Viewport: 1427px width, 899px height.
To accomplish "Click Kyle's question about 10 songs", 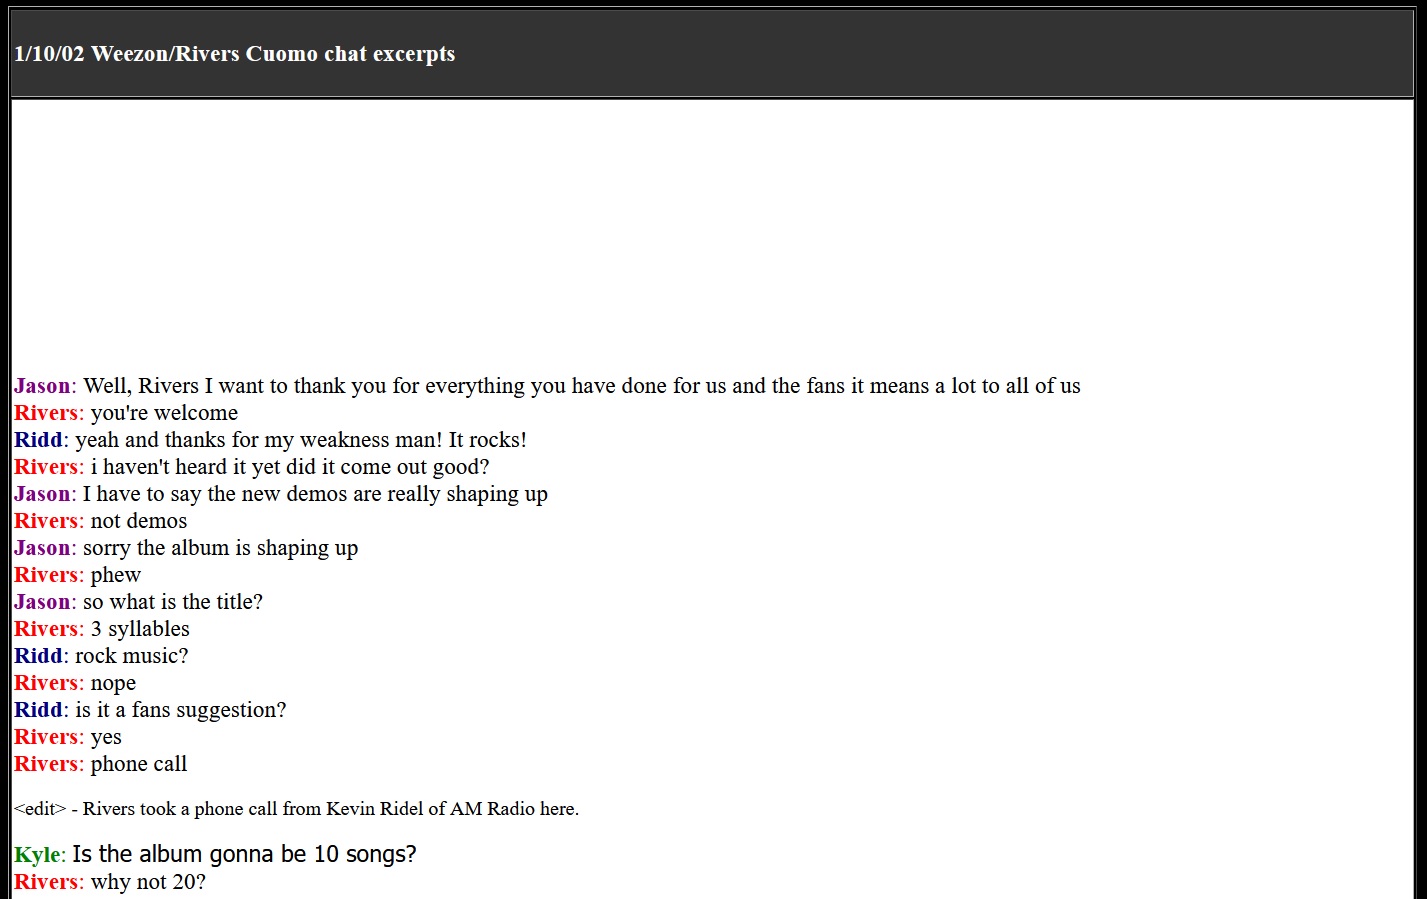I will pyautogui.click(x=244, y=854).
